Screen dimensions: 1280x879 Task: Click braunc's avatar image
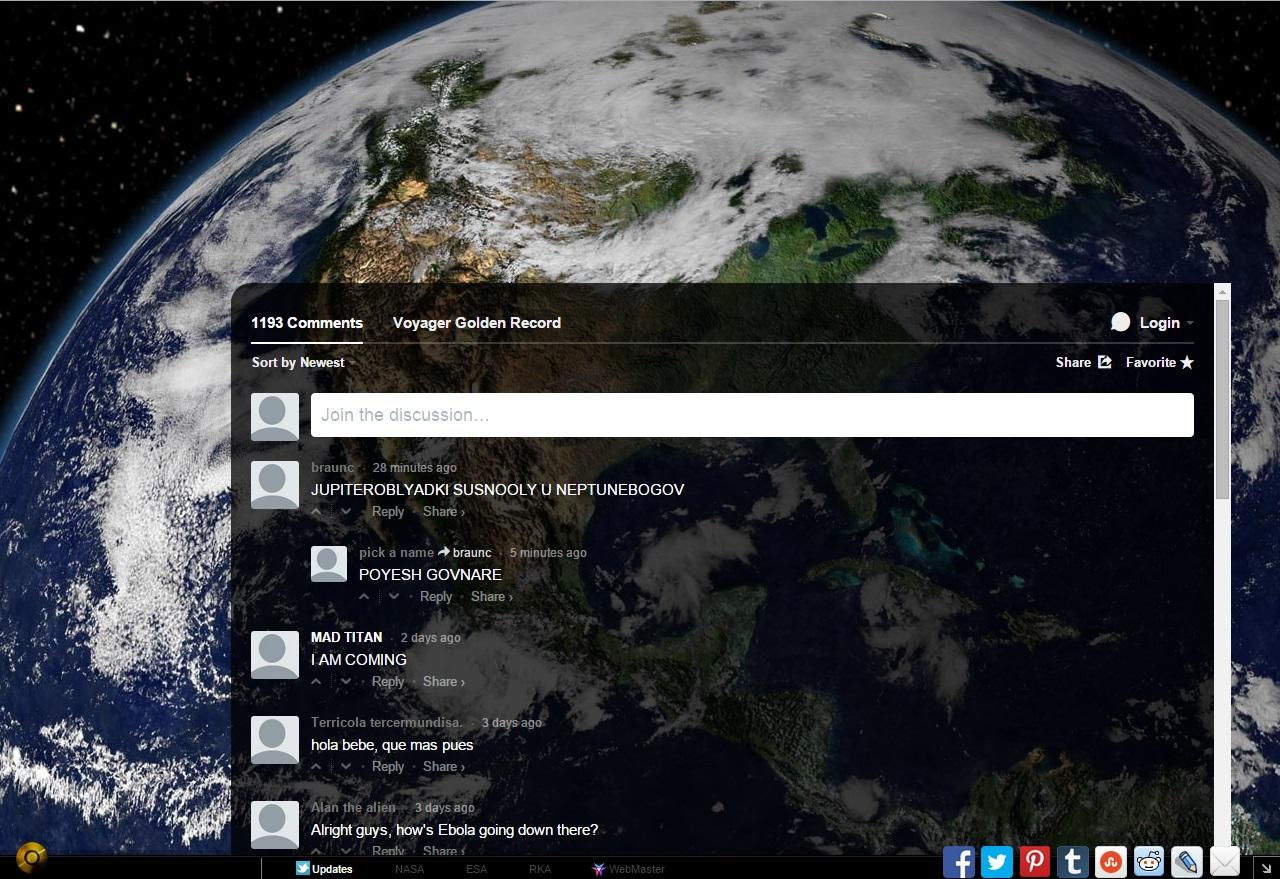point(275,485)
